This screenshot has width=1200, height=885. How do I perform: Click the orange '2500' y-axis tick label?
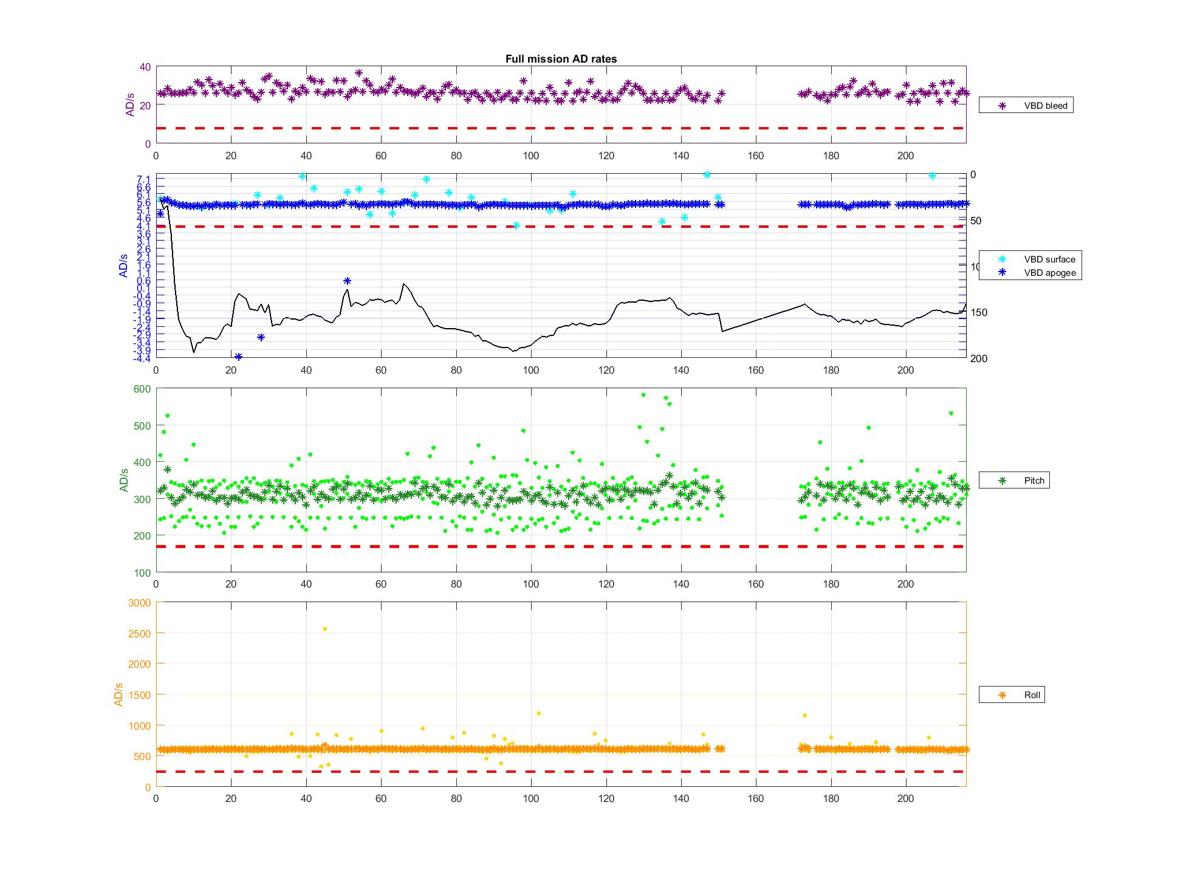pos(140,634)
